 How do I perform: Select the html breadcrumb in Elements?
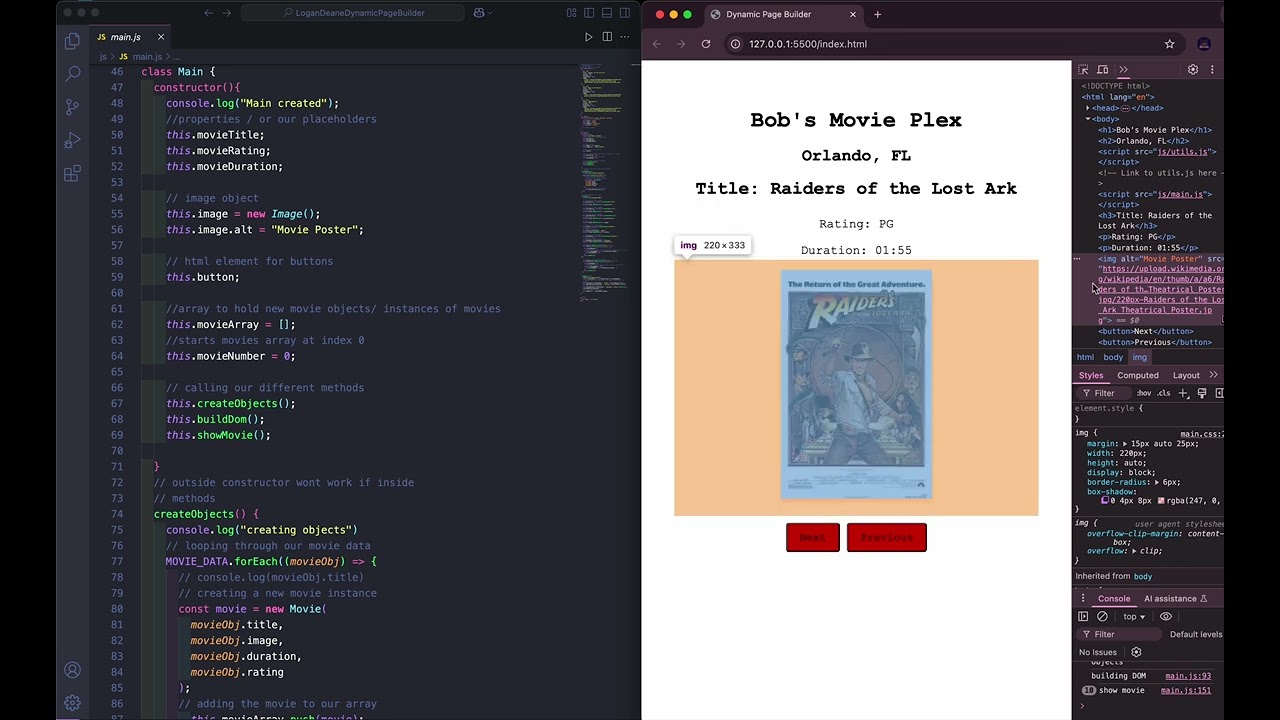(x=1085, y=357)
